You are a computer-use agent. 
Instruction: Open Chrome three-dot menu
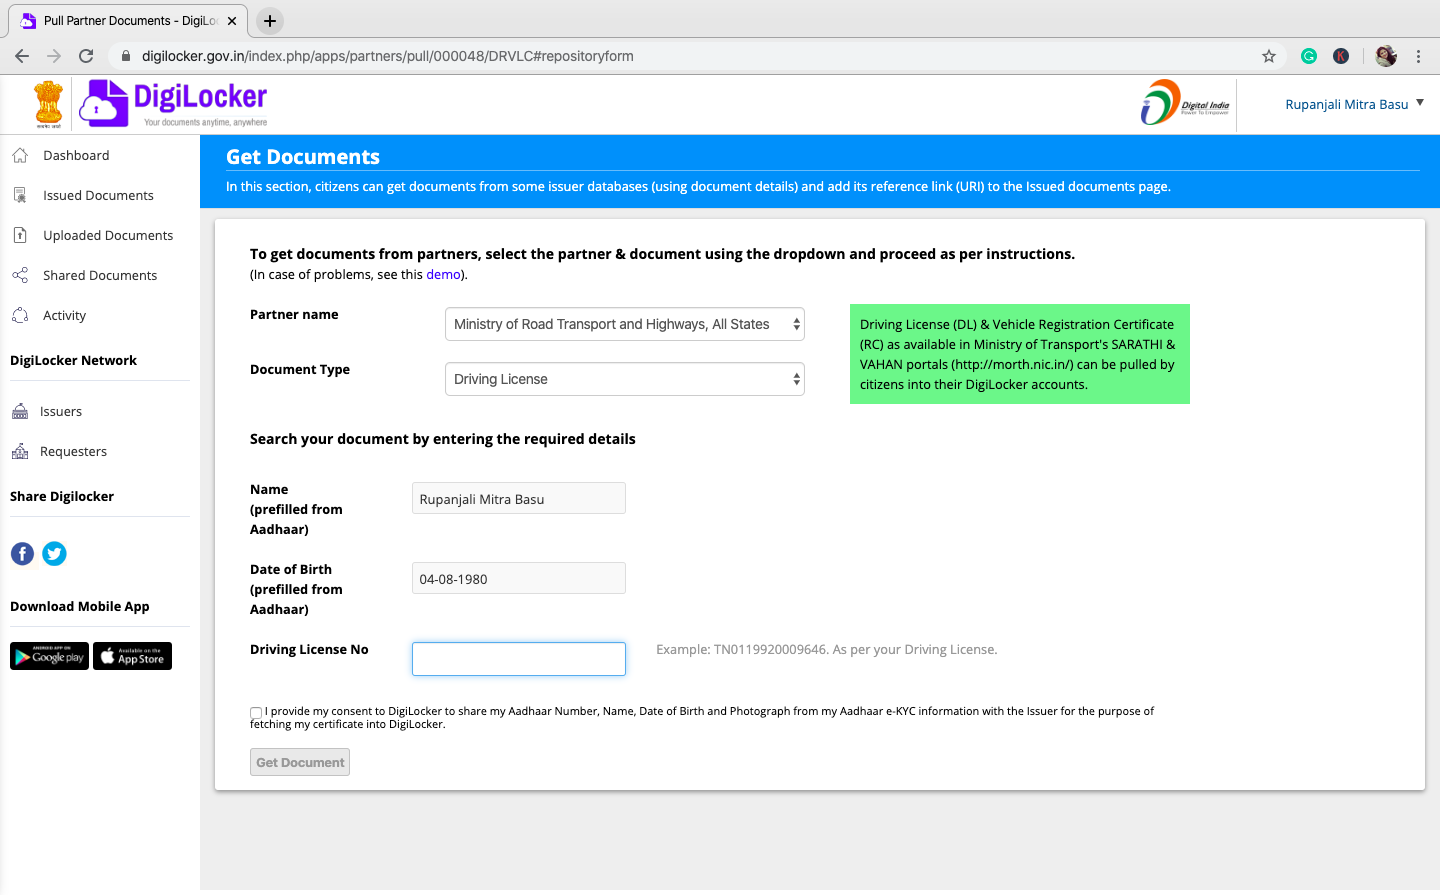[1418, 56]
